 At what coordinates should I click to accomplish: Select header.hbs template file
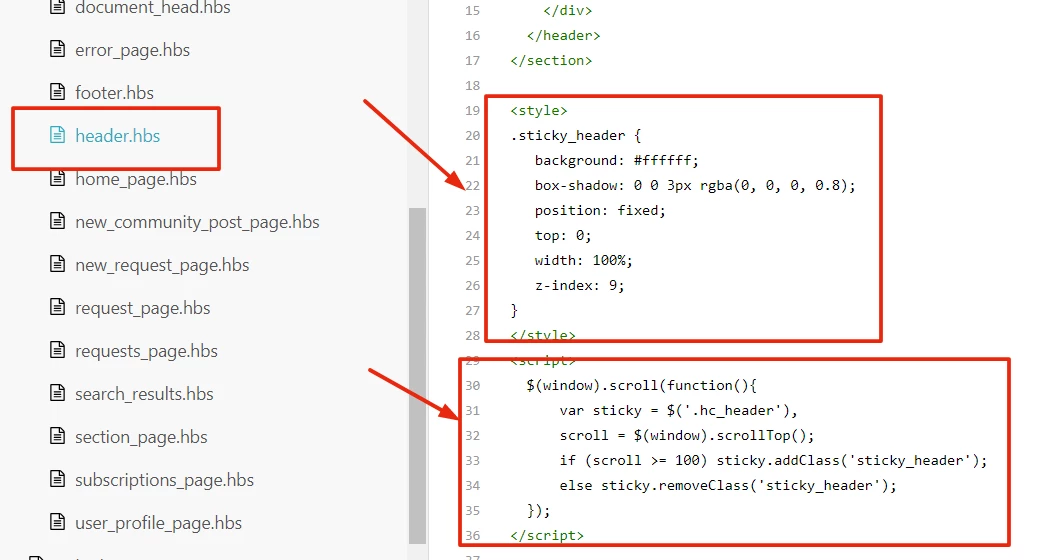[117, 136]
